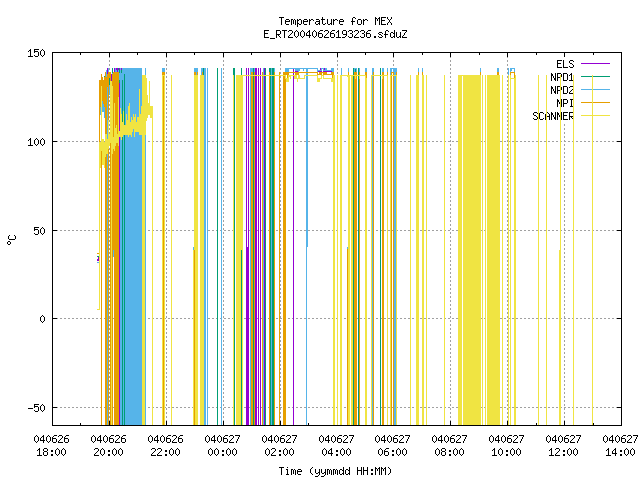Click the yellow SCANNER legend line sample
The image size is (640, 480).
(x=595, y=116)
